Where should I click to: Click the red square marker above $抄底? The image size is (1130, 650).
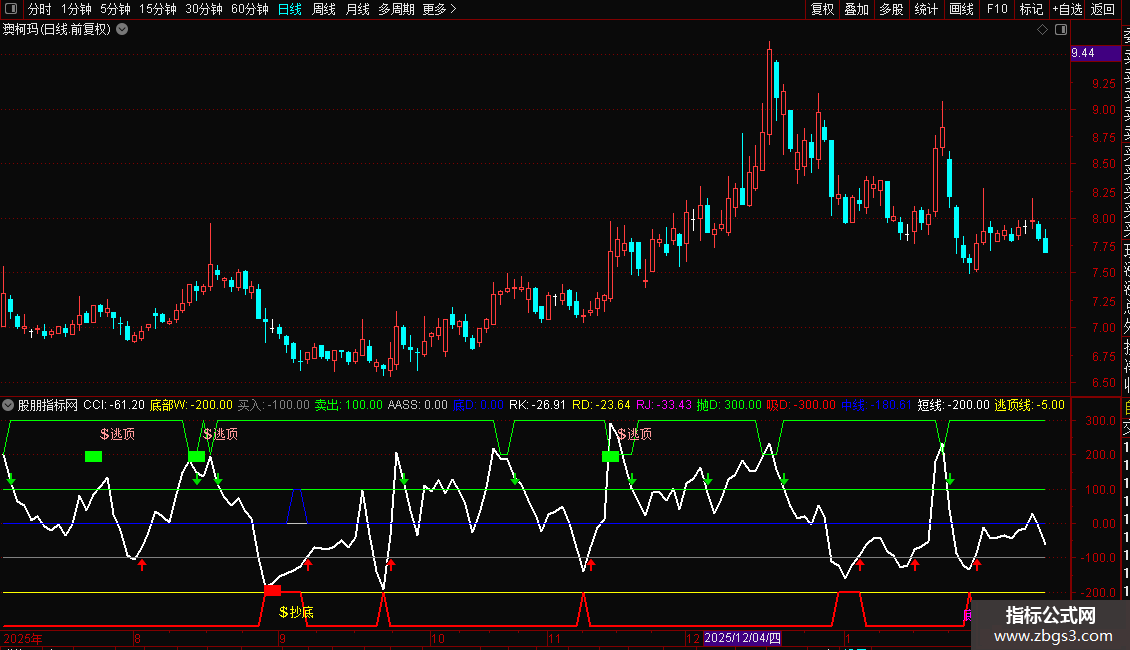(x=272, y=590)
